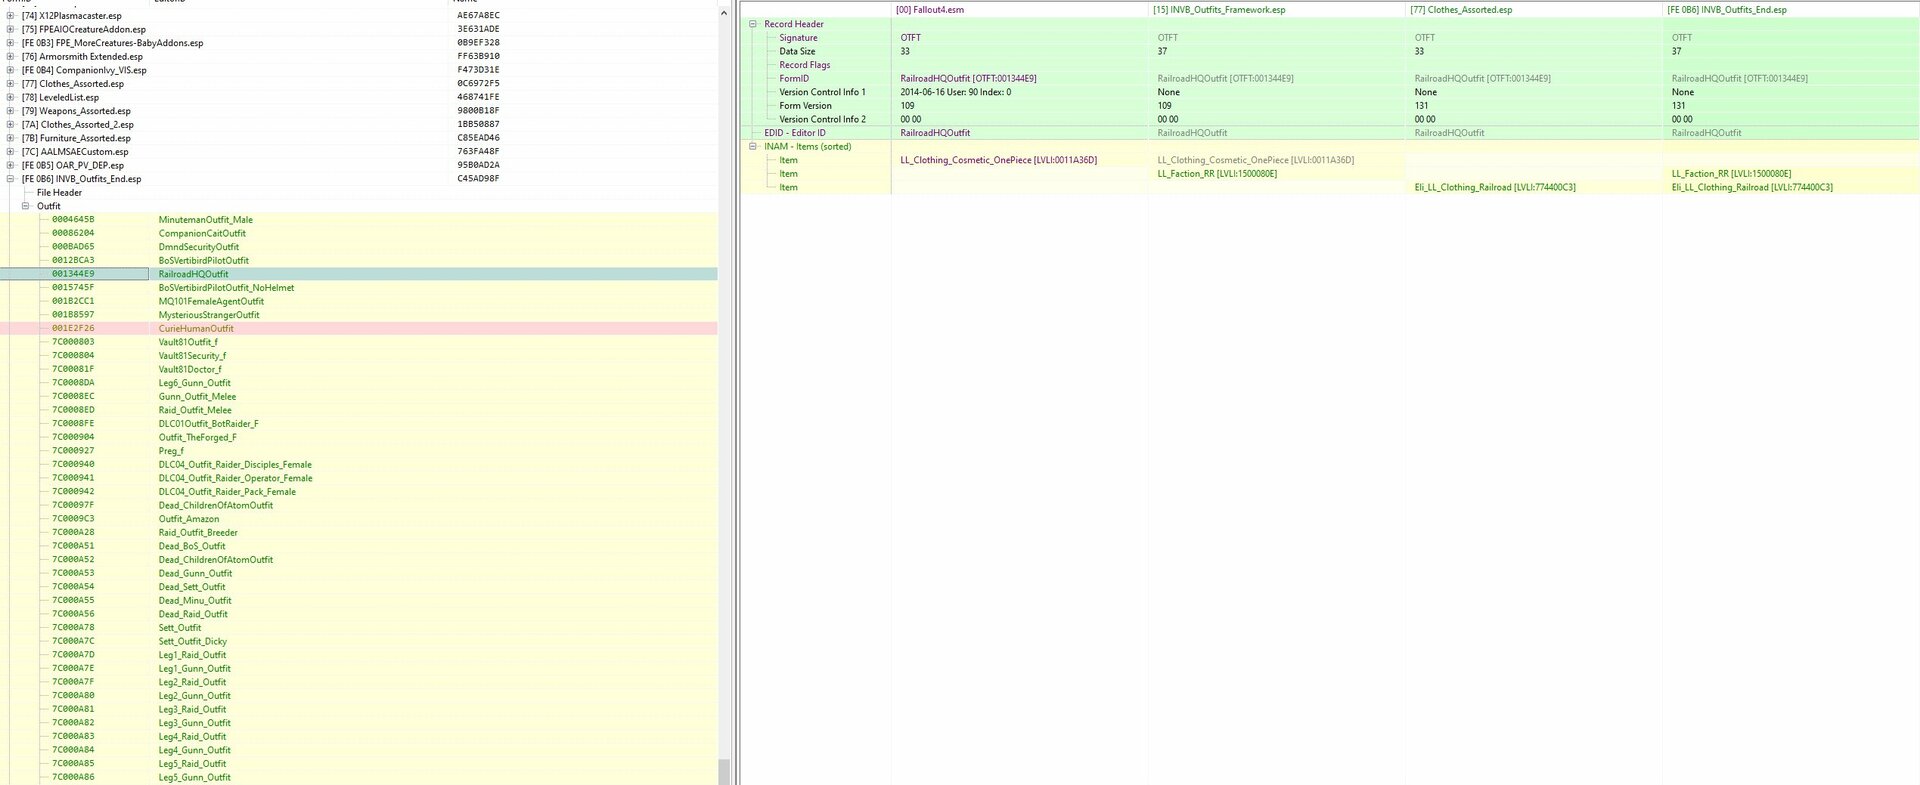This screenshot has height=785, width=1920.
Task: Expand the [FE 0B3] FPE_MoreCreatures-BabyAddons.esp node
Action: coord(10,43)
